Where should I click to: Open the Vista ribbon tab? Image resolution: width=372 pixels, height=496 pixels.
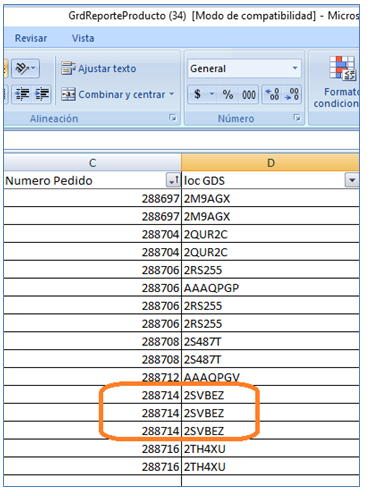pos(83,38)
